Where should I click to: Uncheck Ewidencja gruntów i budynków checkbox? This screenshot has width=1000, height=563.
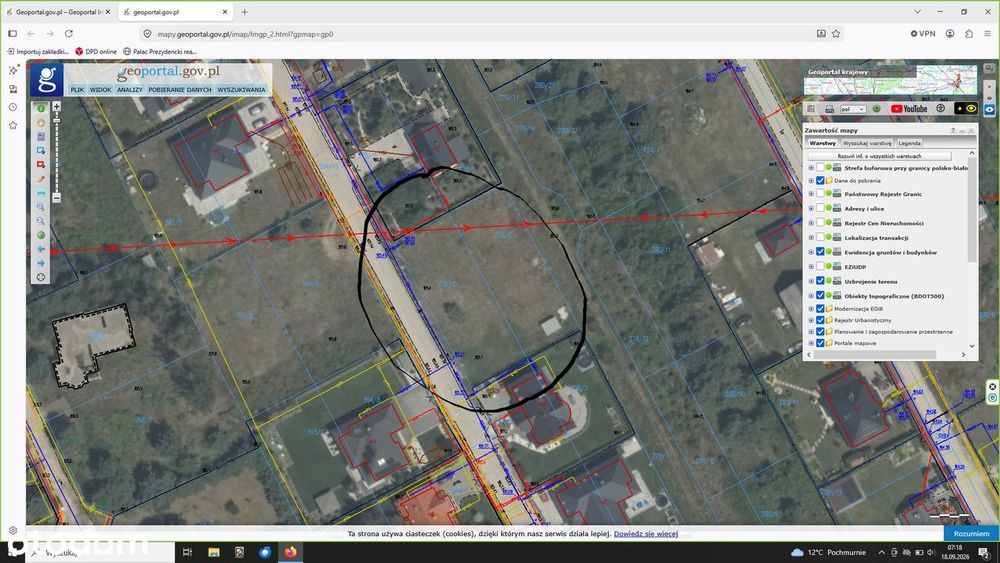point(820,252)
